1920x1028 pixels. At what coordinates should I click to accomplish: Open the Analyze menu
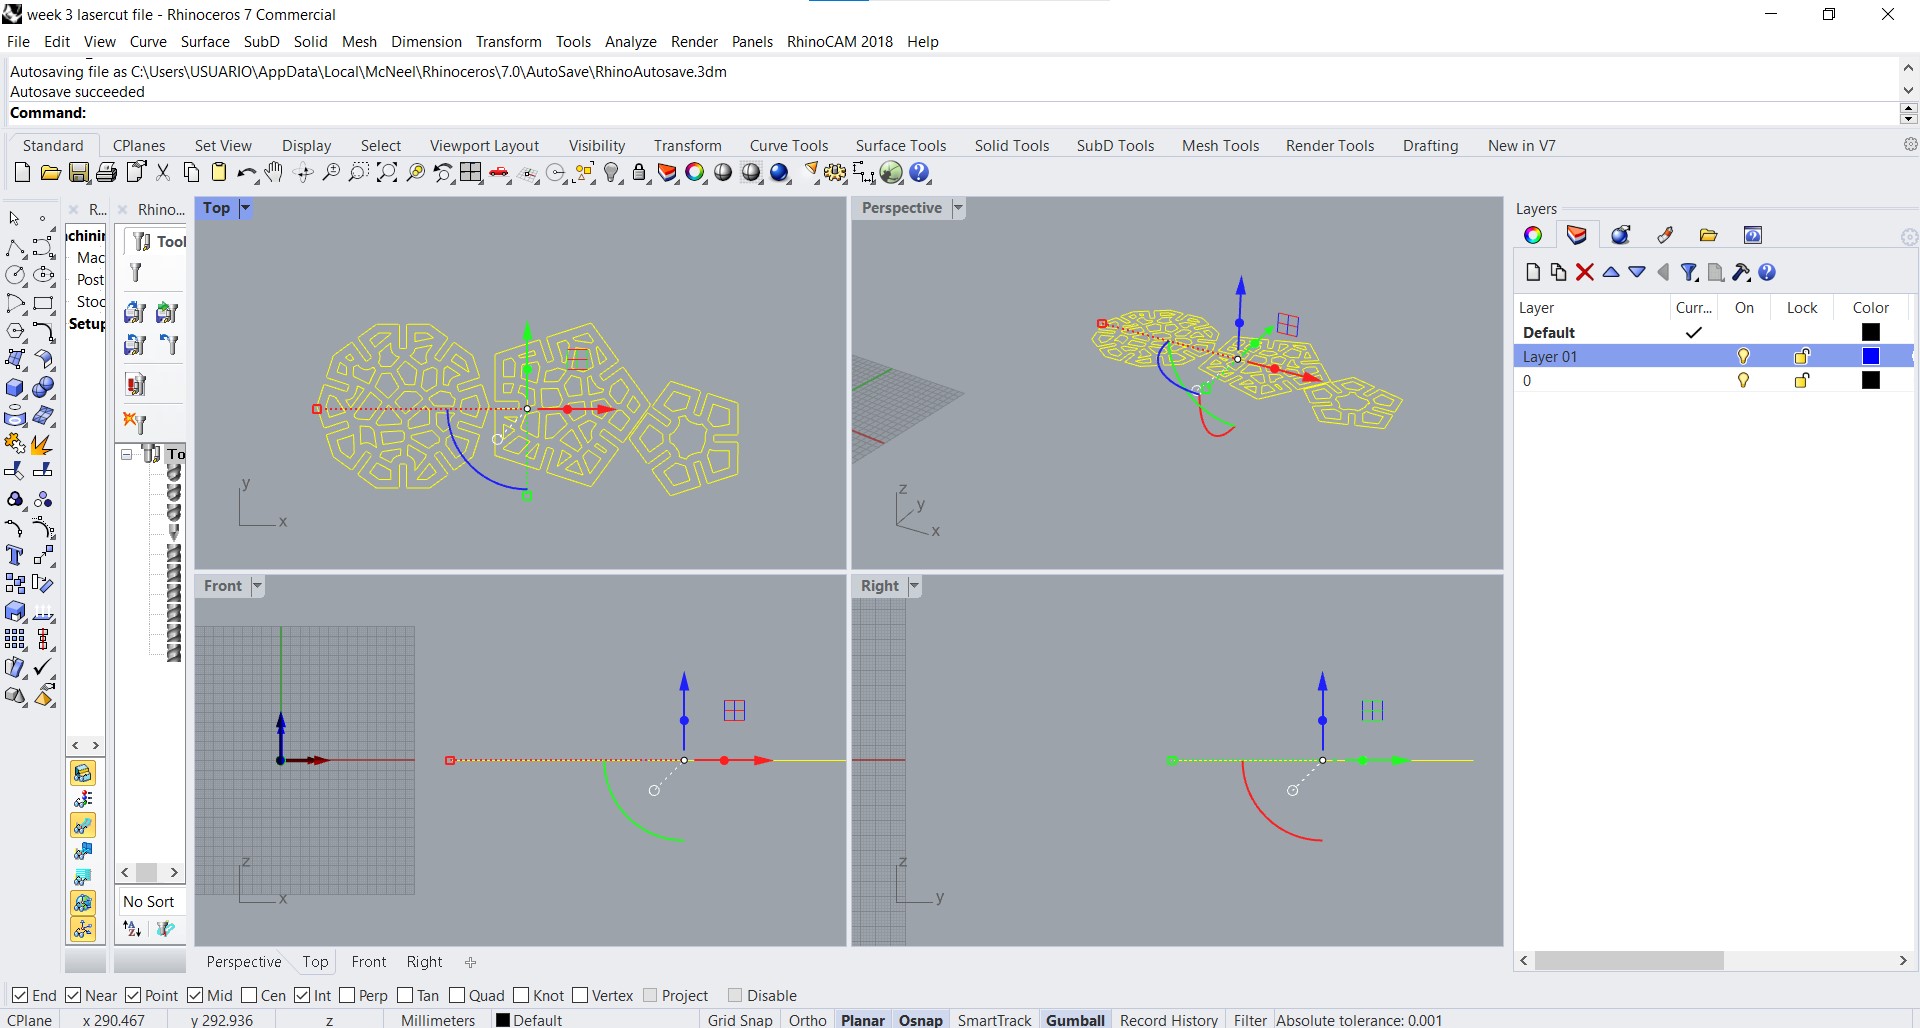point(630,41)
